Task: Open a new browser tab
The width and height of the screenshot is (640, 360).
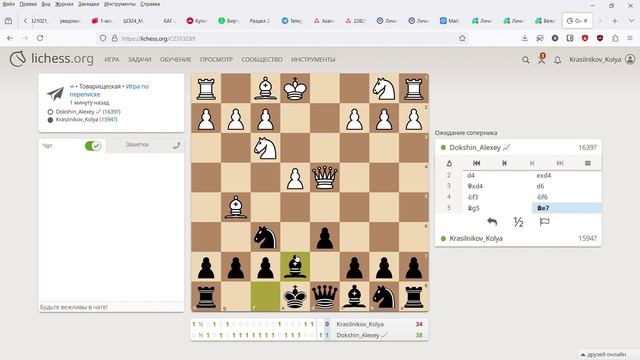Action: pos(615,20)
